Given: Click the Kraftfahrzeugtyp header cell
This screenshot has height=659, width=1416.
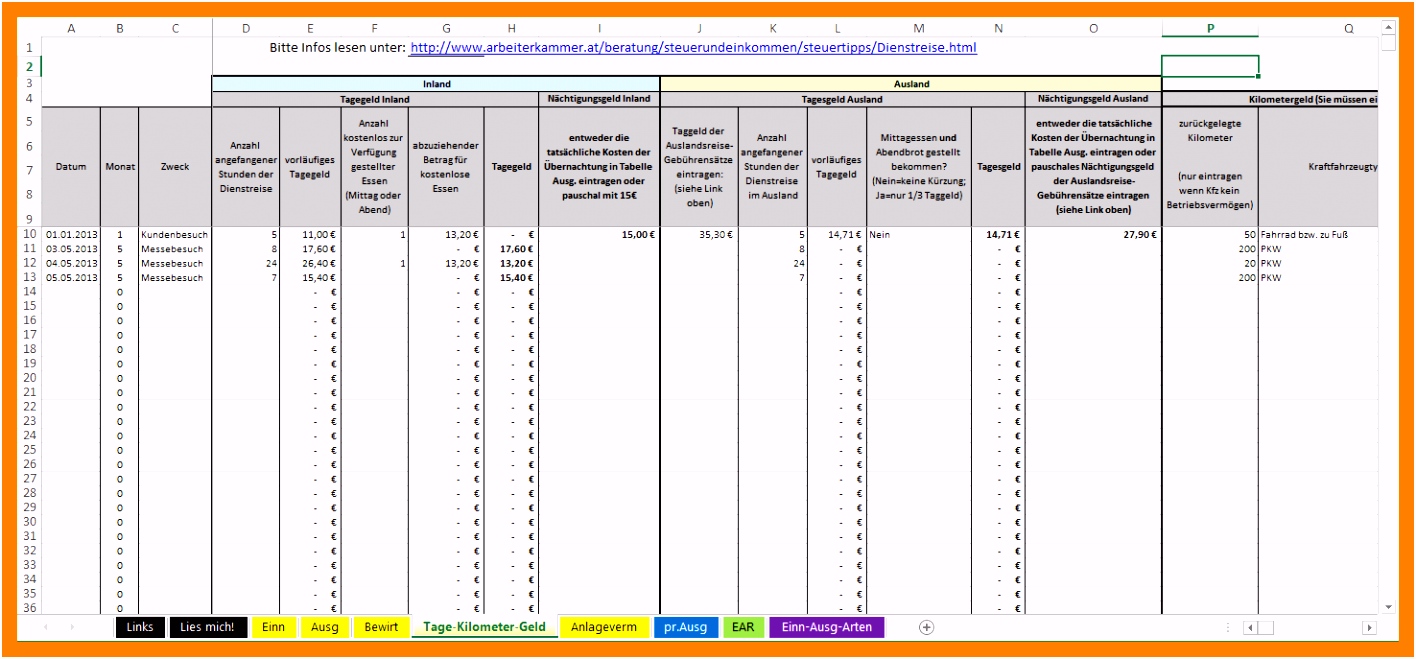Looking at the screenshot, I should [1318, 167].
